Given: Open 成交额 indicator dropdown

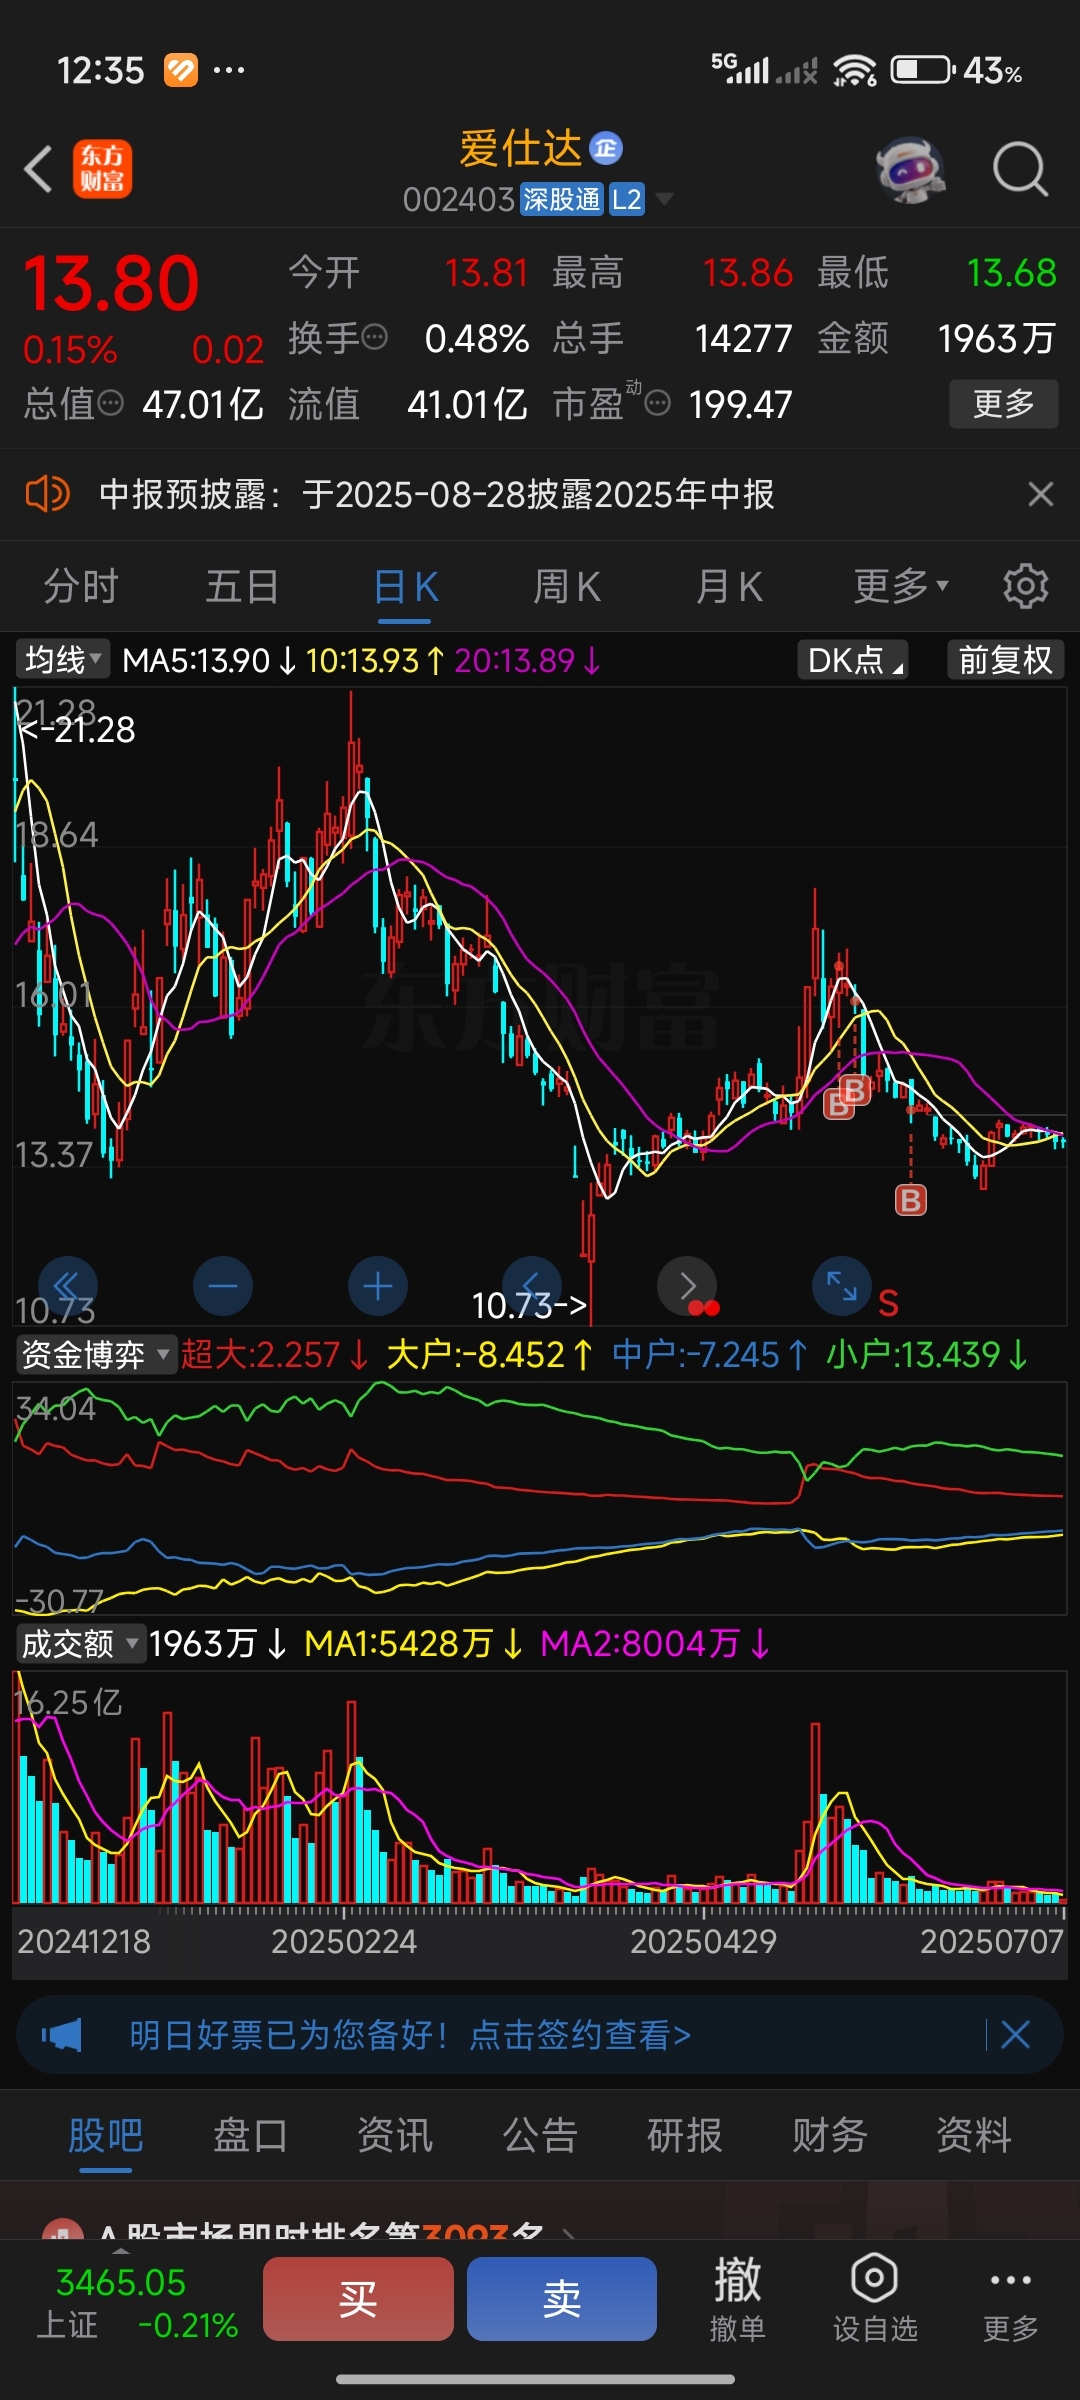Looking at the screenshot, I should coord(81,1643).
